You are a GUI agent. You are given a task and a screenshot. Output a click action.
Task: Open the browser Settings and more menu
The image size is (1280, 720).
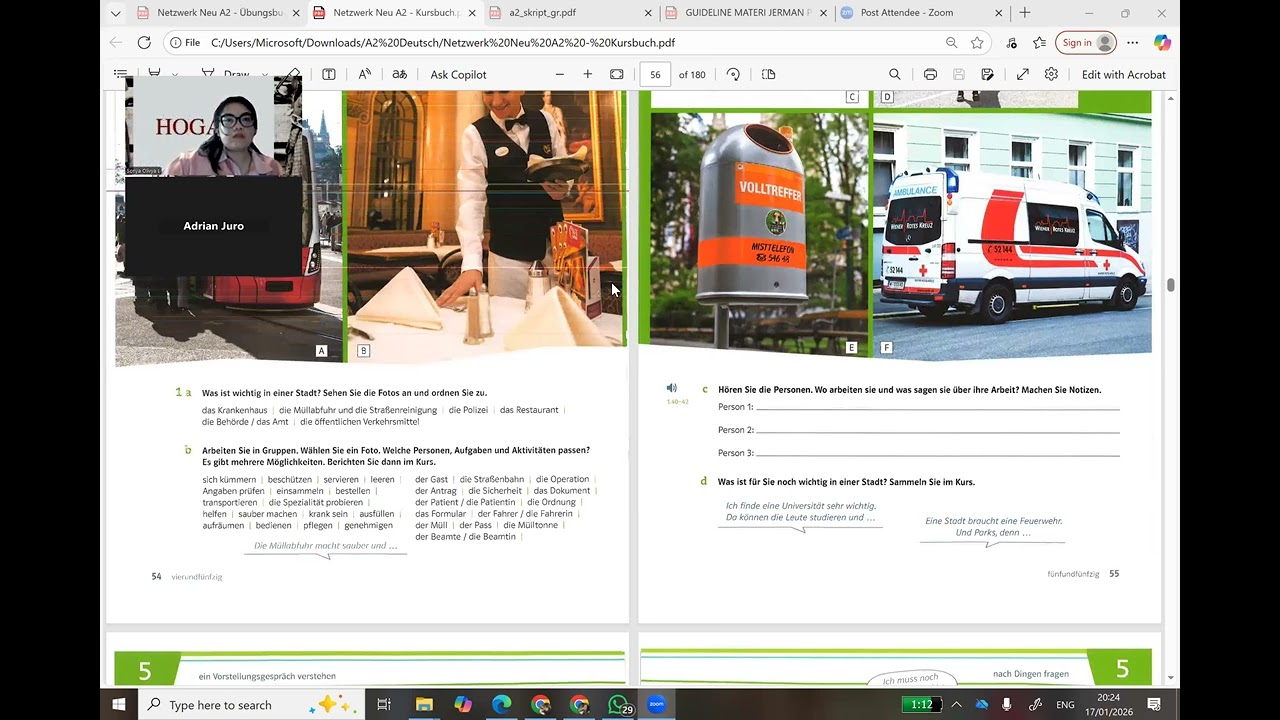coord(1133,43)
